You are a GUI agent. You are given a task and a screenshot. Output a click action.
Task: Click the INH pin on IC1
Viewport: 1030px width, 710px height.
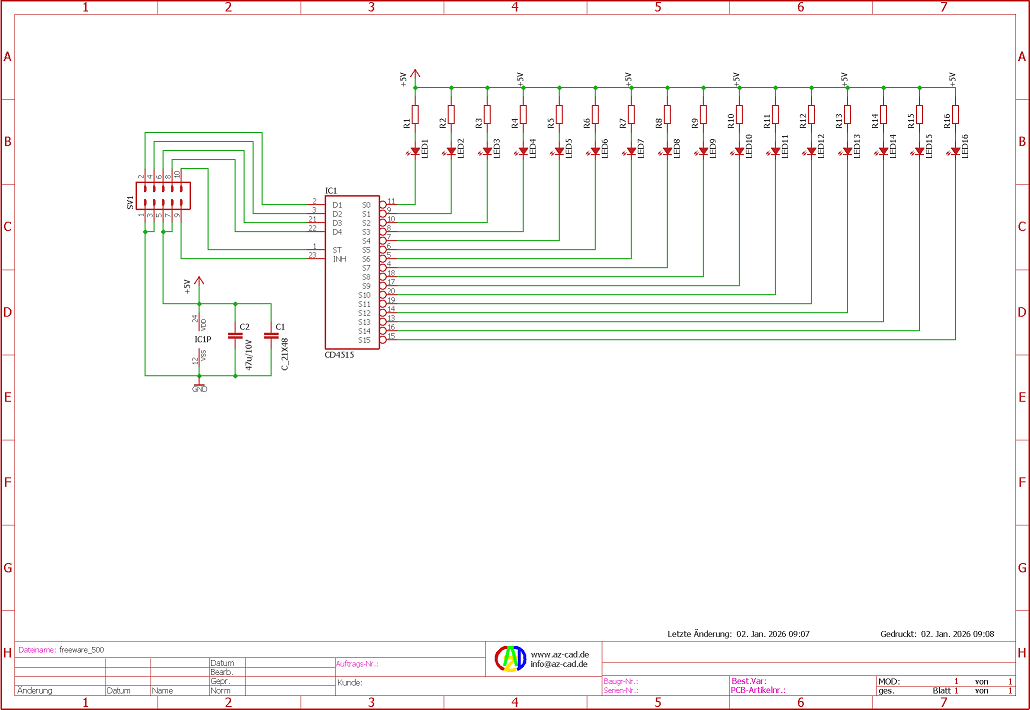(x=339, y=259)
